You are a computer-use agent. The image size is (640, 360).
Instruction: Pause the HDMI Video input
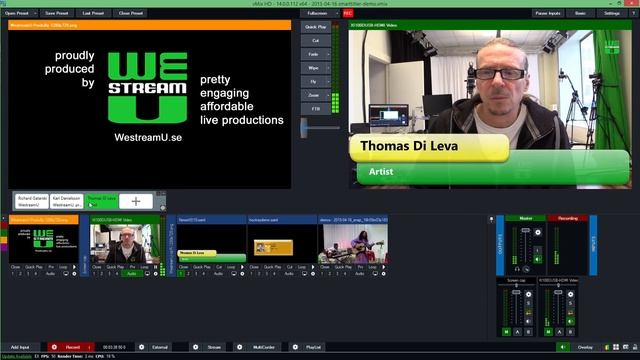[156, 267]
